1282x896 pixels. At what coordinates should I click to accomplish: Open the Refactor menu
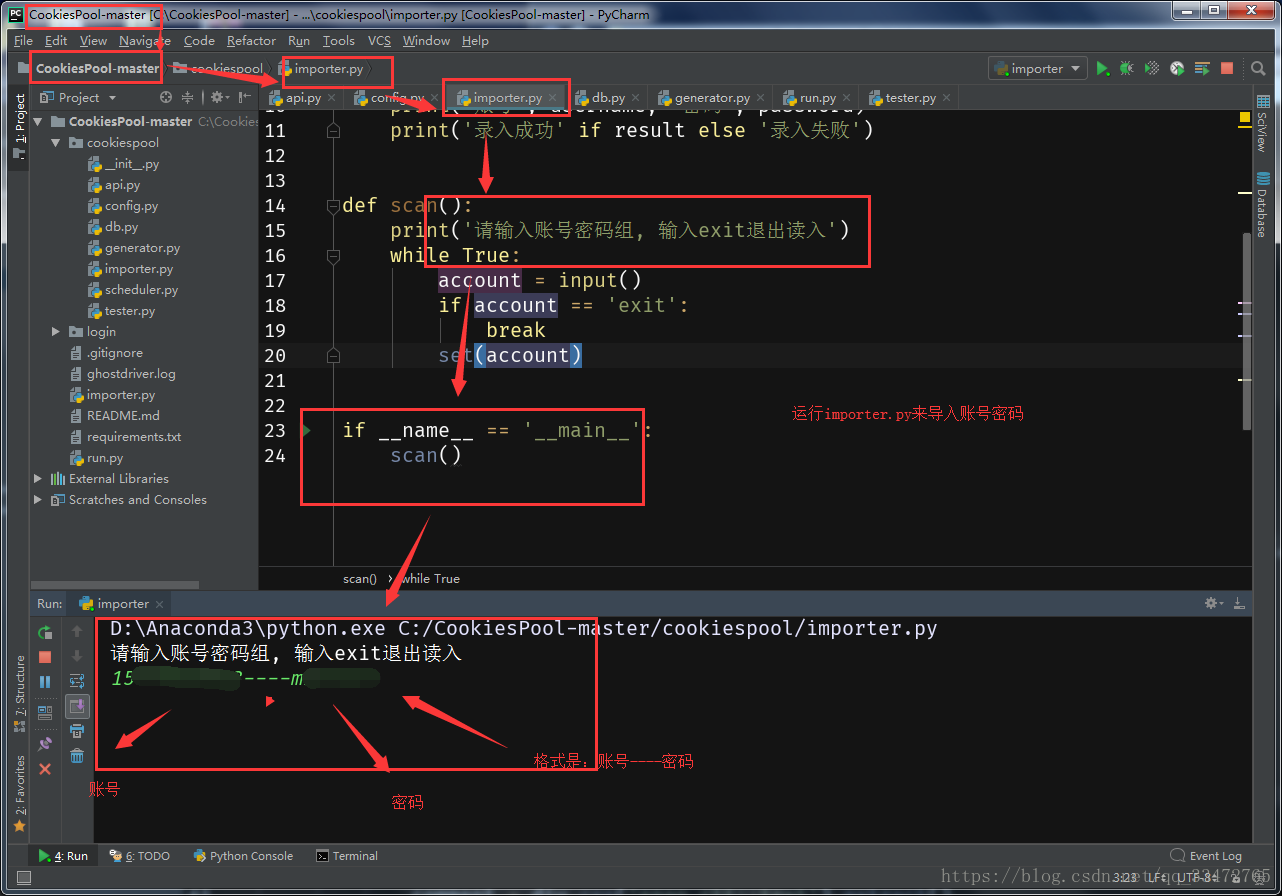251,41
